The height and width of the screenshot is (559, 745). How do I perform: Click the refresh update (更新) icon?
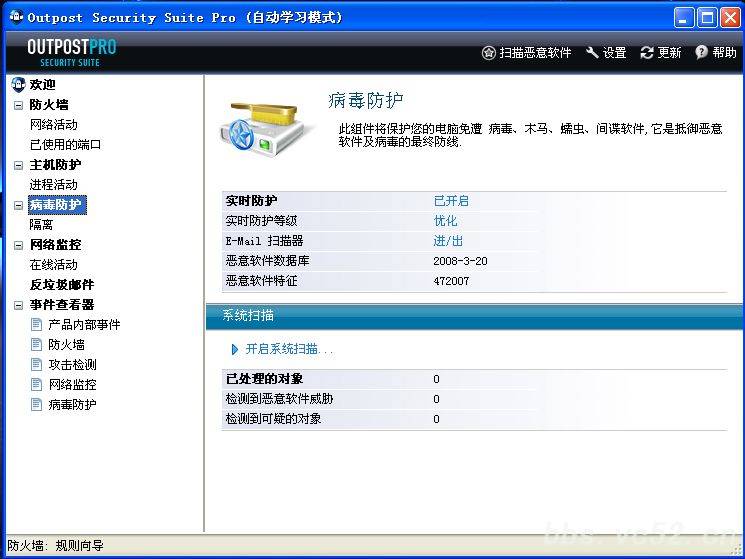pyautogui.click(x=647, y=53)
